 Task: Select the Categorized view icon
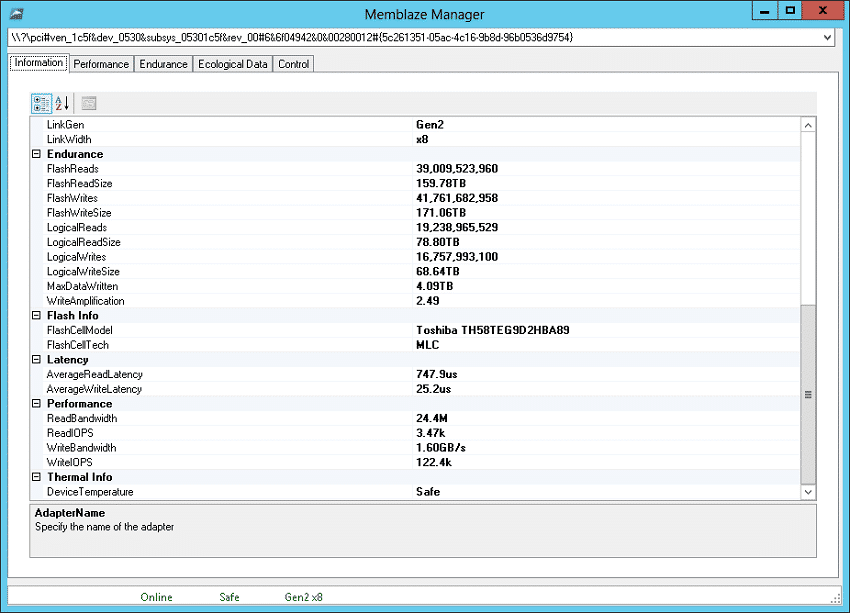[42, 103]
